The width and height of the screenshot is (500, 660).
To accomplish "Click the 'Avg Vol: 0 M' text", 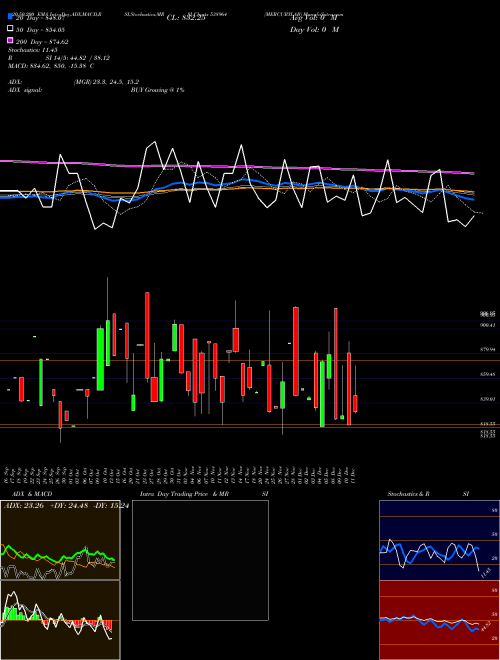I will (x=314, y=18).
